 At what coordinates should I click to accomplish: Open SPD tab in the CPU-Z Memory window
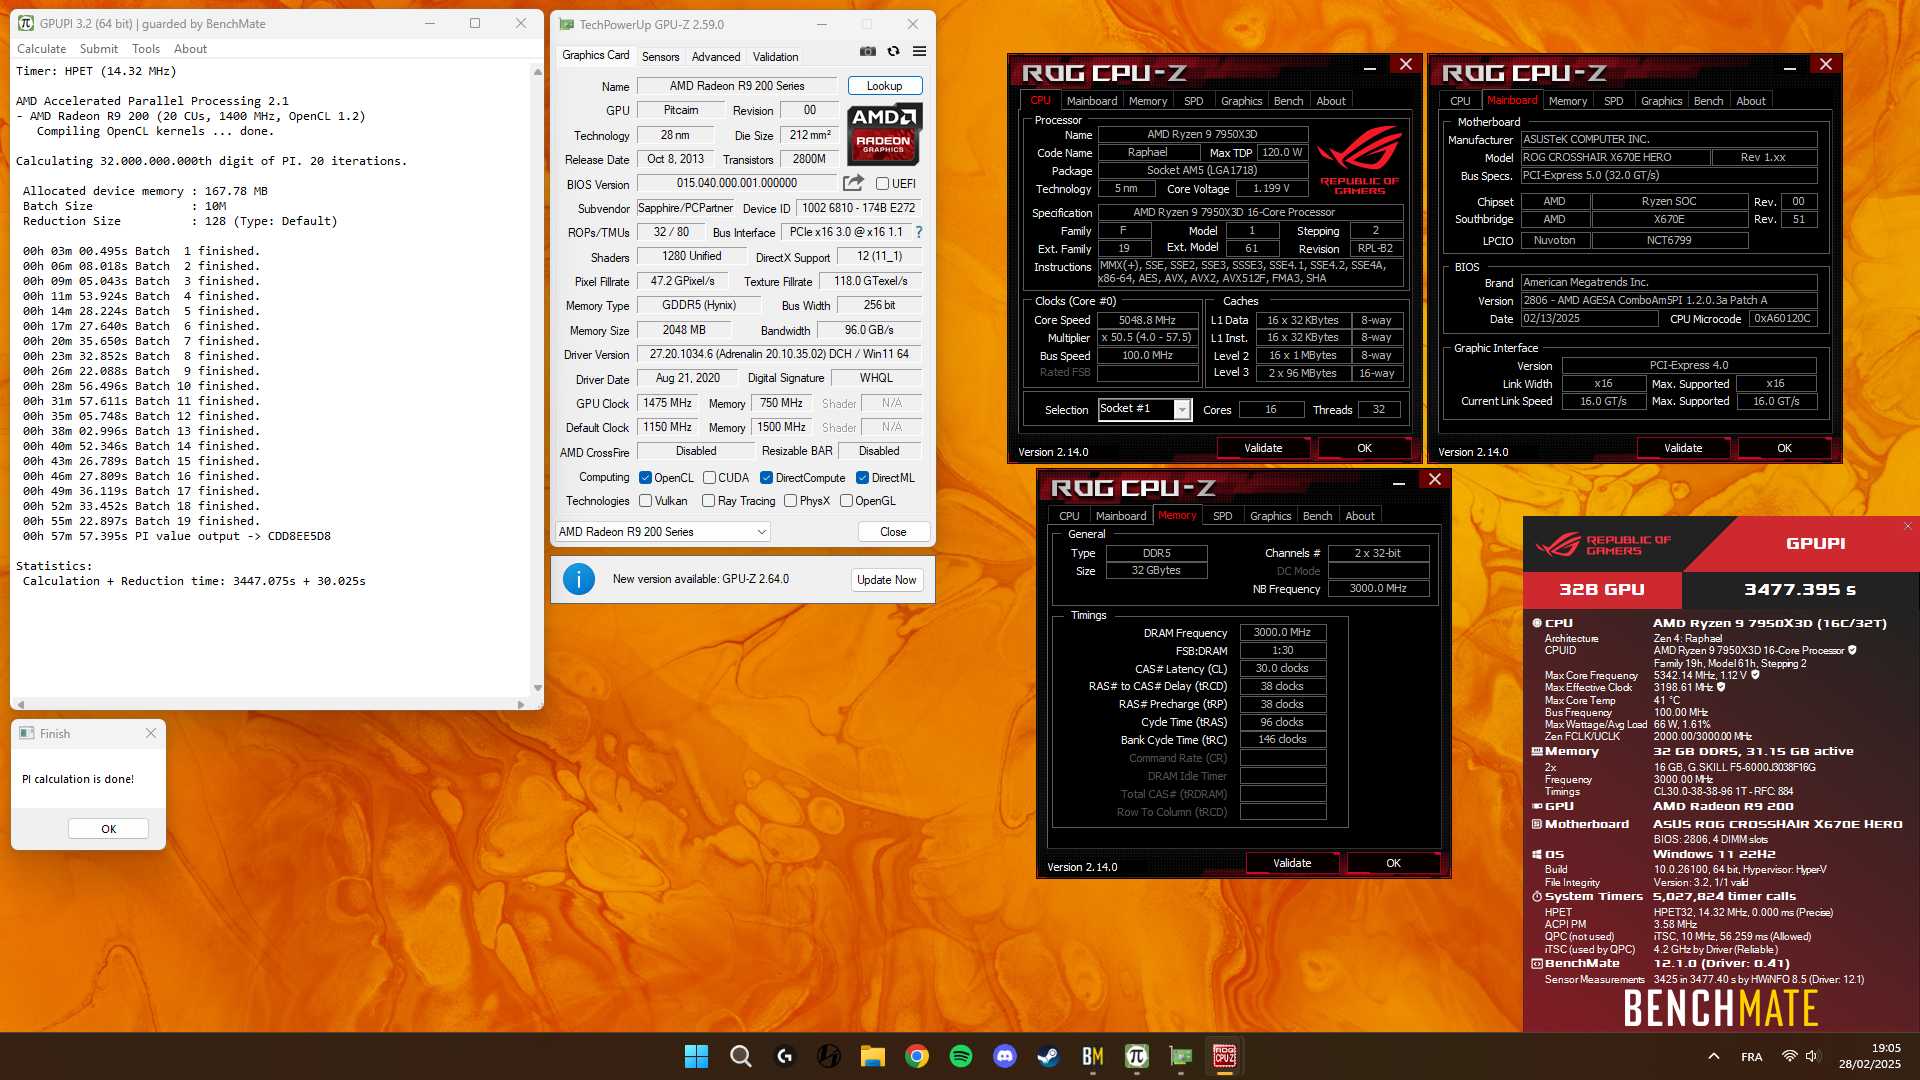pyautogui.click(x=1222, y=516)
